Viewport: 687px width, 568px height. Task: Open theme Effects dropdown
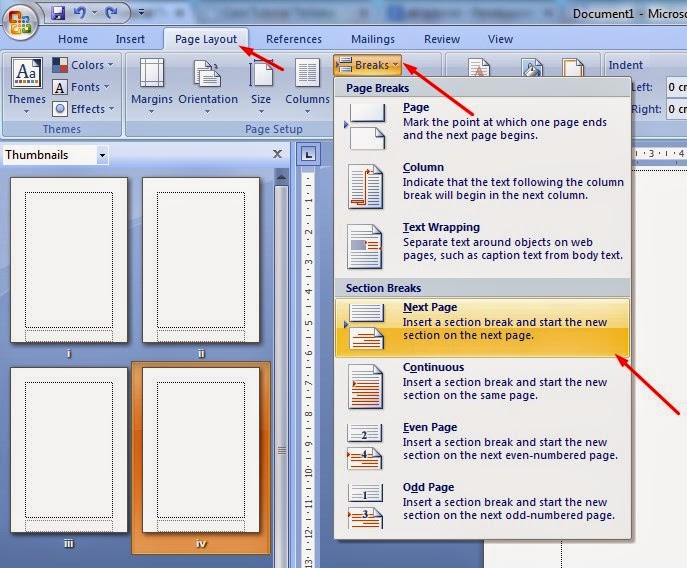83,109
